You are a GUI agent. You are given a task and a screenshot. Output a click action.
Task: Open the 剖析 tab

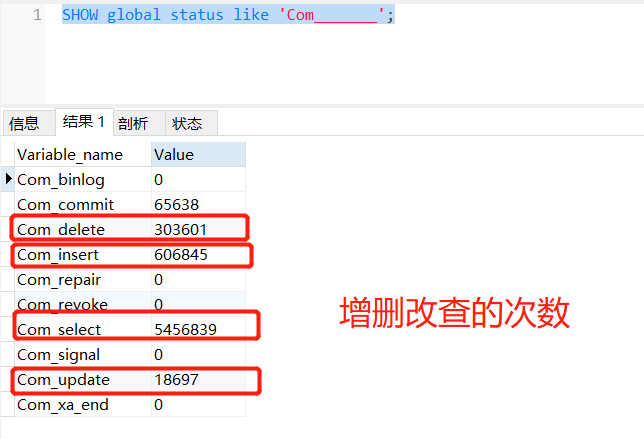pos(139,123)
